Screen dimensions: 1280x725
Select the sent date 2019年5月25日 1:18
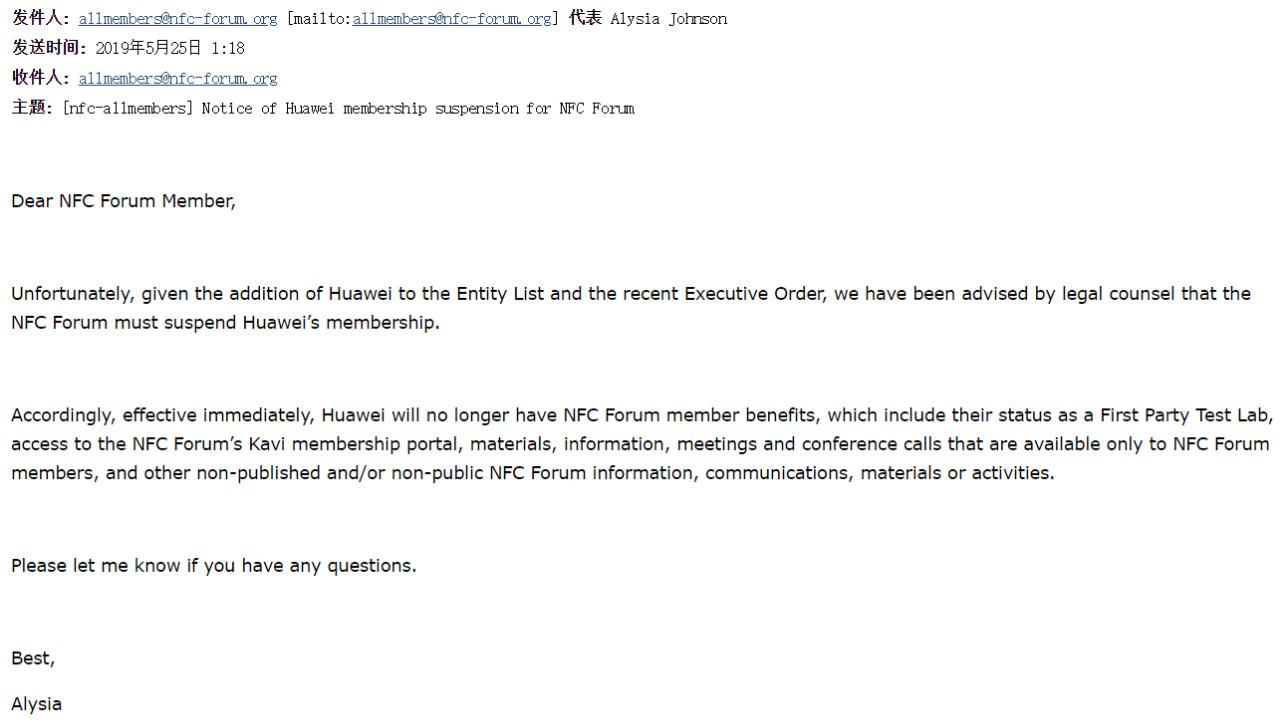(170, 48)
